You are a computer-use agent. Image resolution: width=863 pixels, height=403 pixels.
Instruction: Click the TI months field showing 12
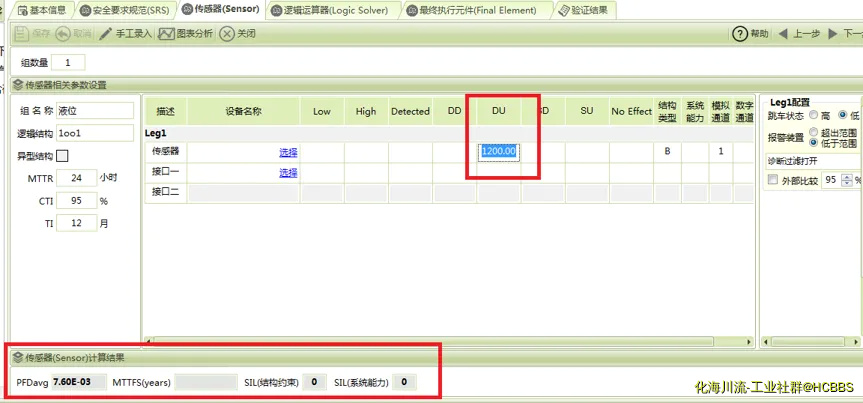click(x=77, y=223)
